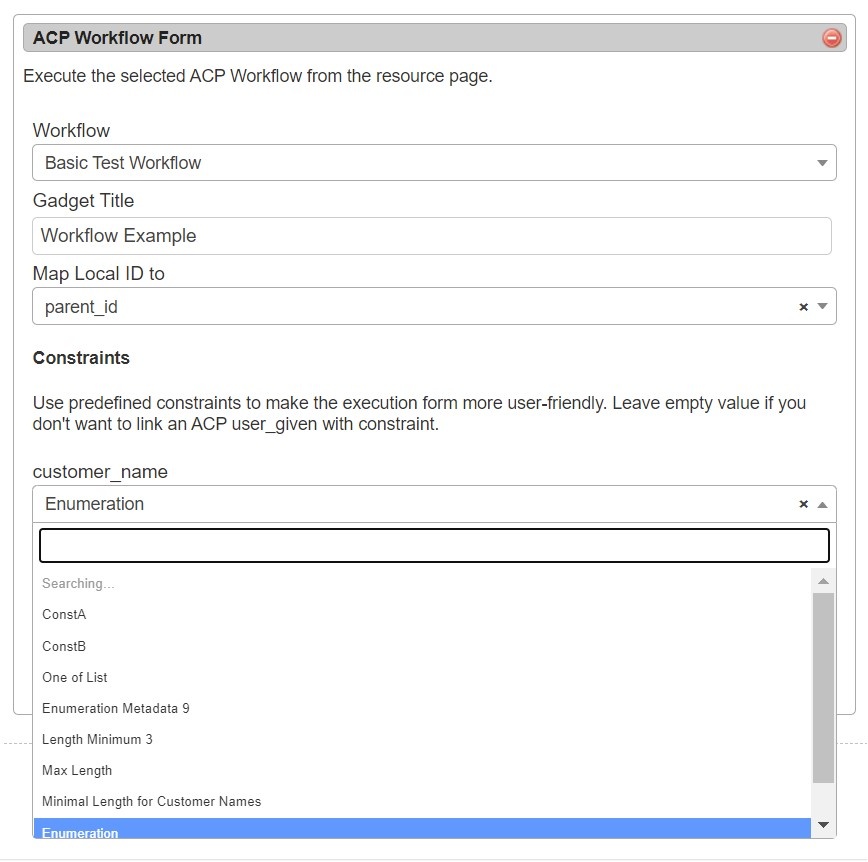Open the Workflow dropdown
868x862 pixels.
point(434,163)
